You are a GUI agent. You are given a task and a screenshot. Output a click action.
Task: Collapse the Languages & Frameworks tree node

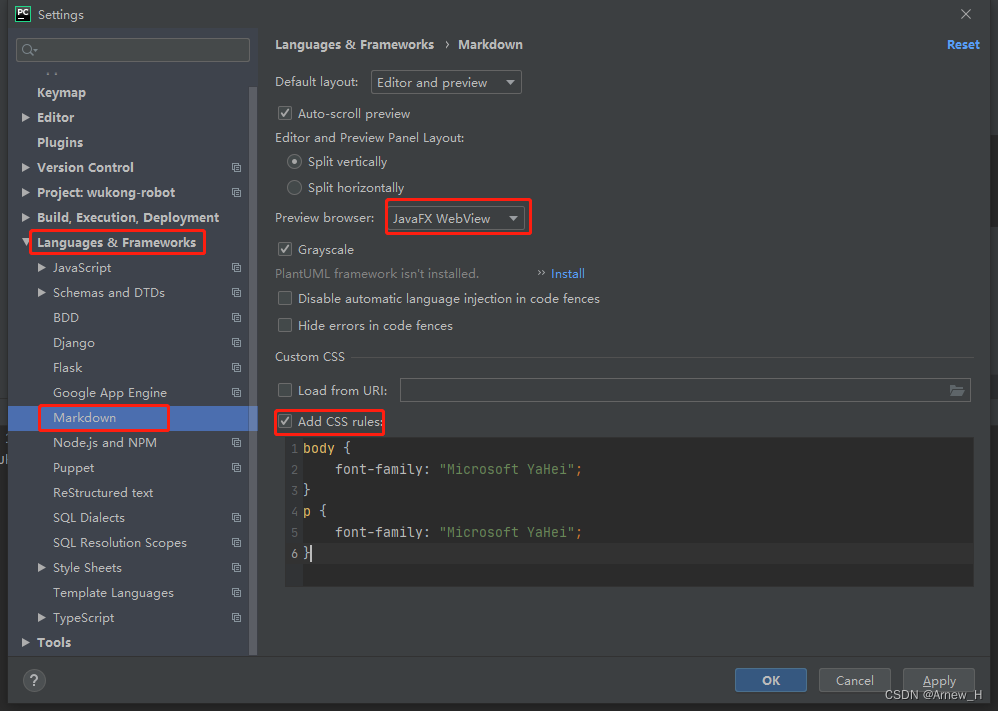pyautogui.click(x=26, y=242)
